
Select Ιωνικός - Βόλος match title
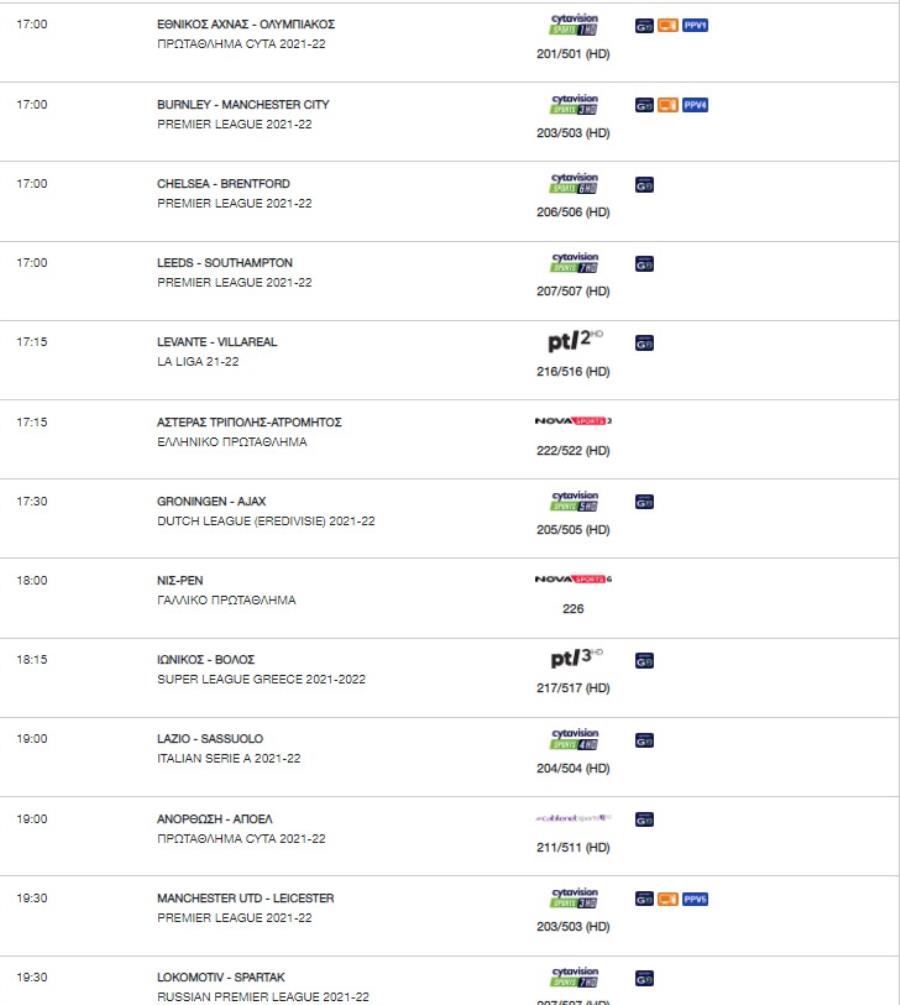[x=206, y=660]
